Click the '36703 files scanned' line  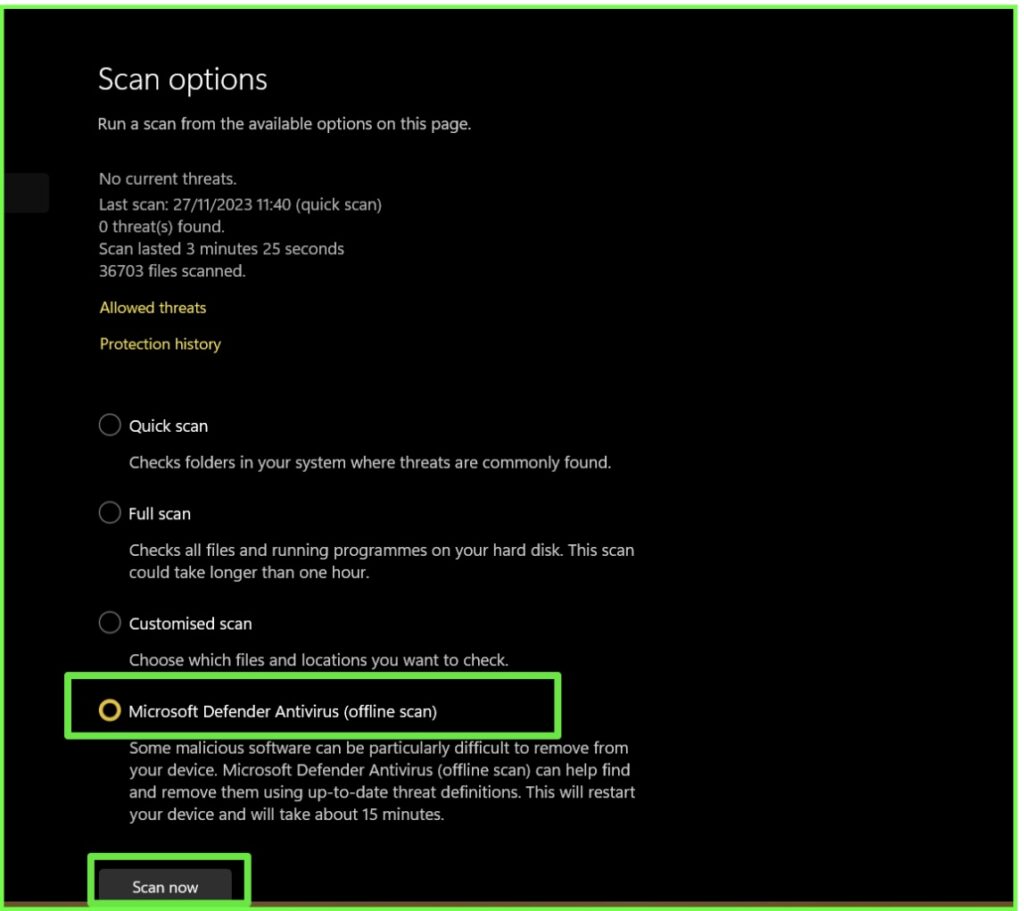[x=182, y=270]
